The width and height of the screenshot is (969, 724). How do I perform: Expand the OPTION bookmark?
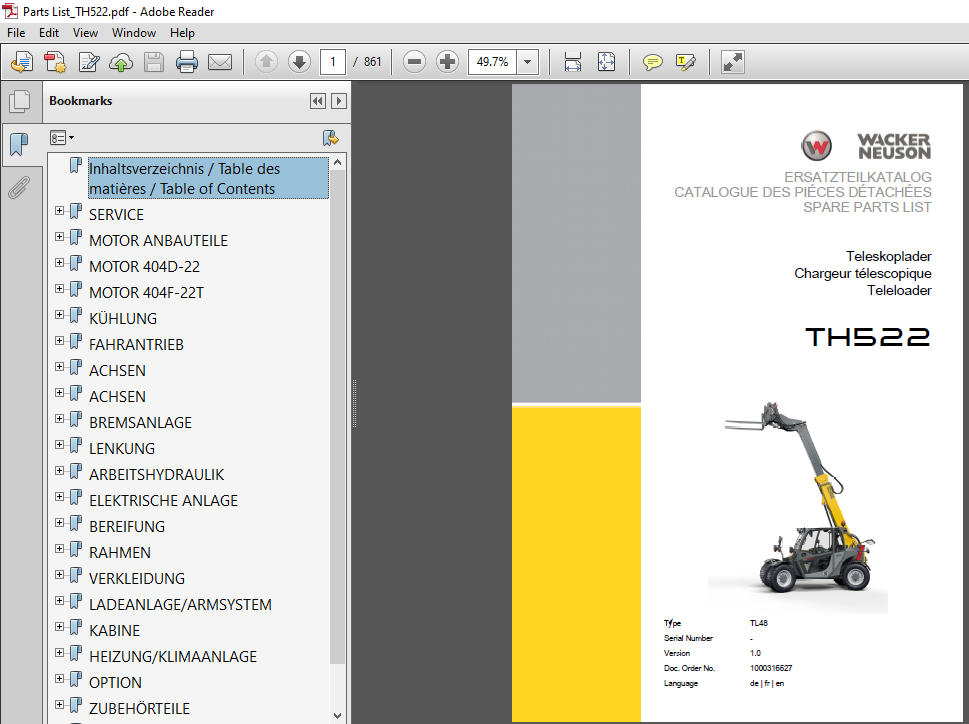coord(59,678)
